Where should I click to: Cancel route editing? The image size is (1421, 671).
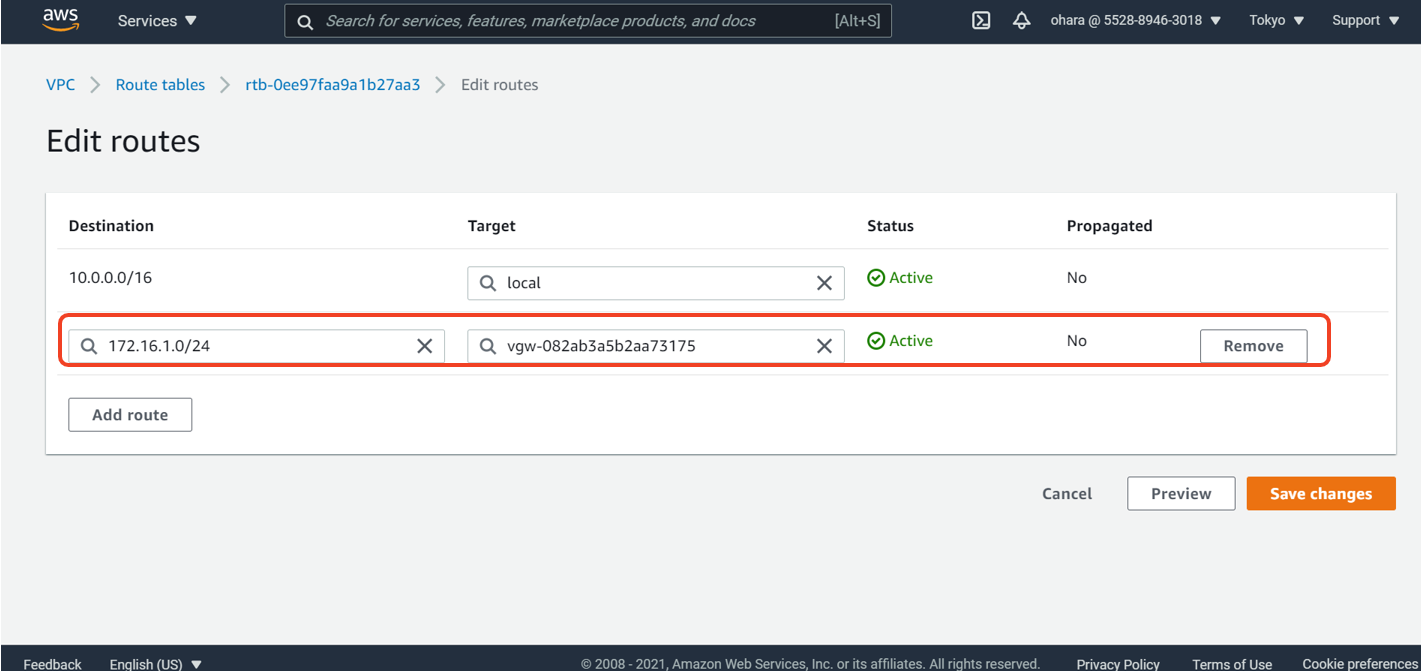[1067, 494]
